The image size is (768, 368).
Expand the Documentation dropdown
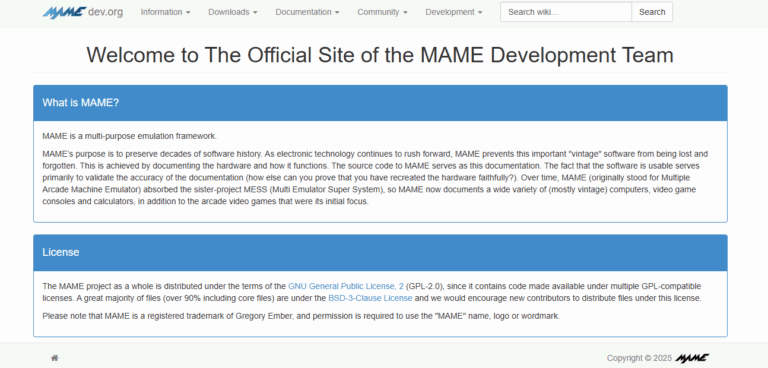pos(307,12)
